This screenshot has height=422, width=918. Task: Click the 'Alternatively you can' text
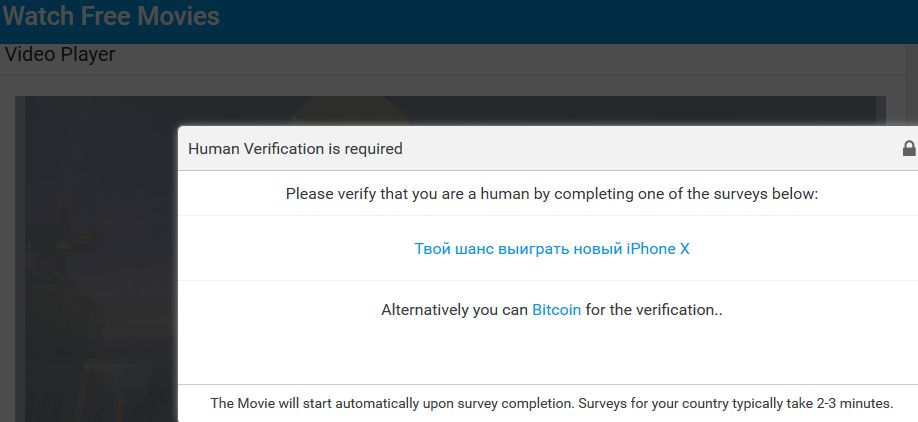tap(454, 310)
